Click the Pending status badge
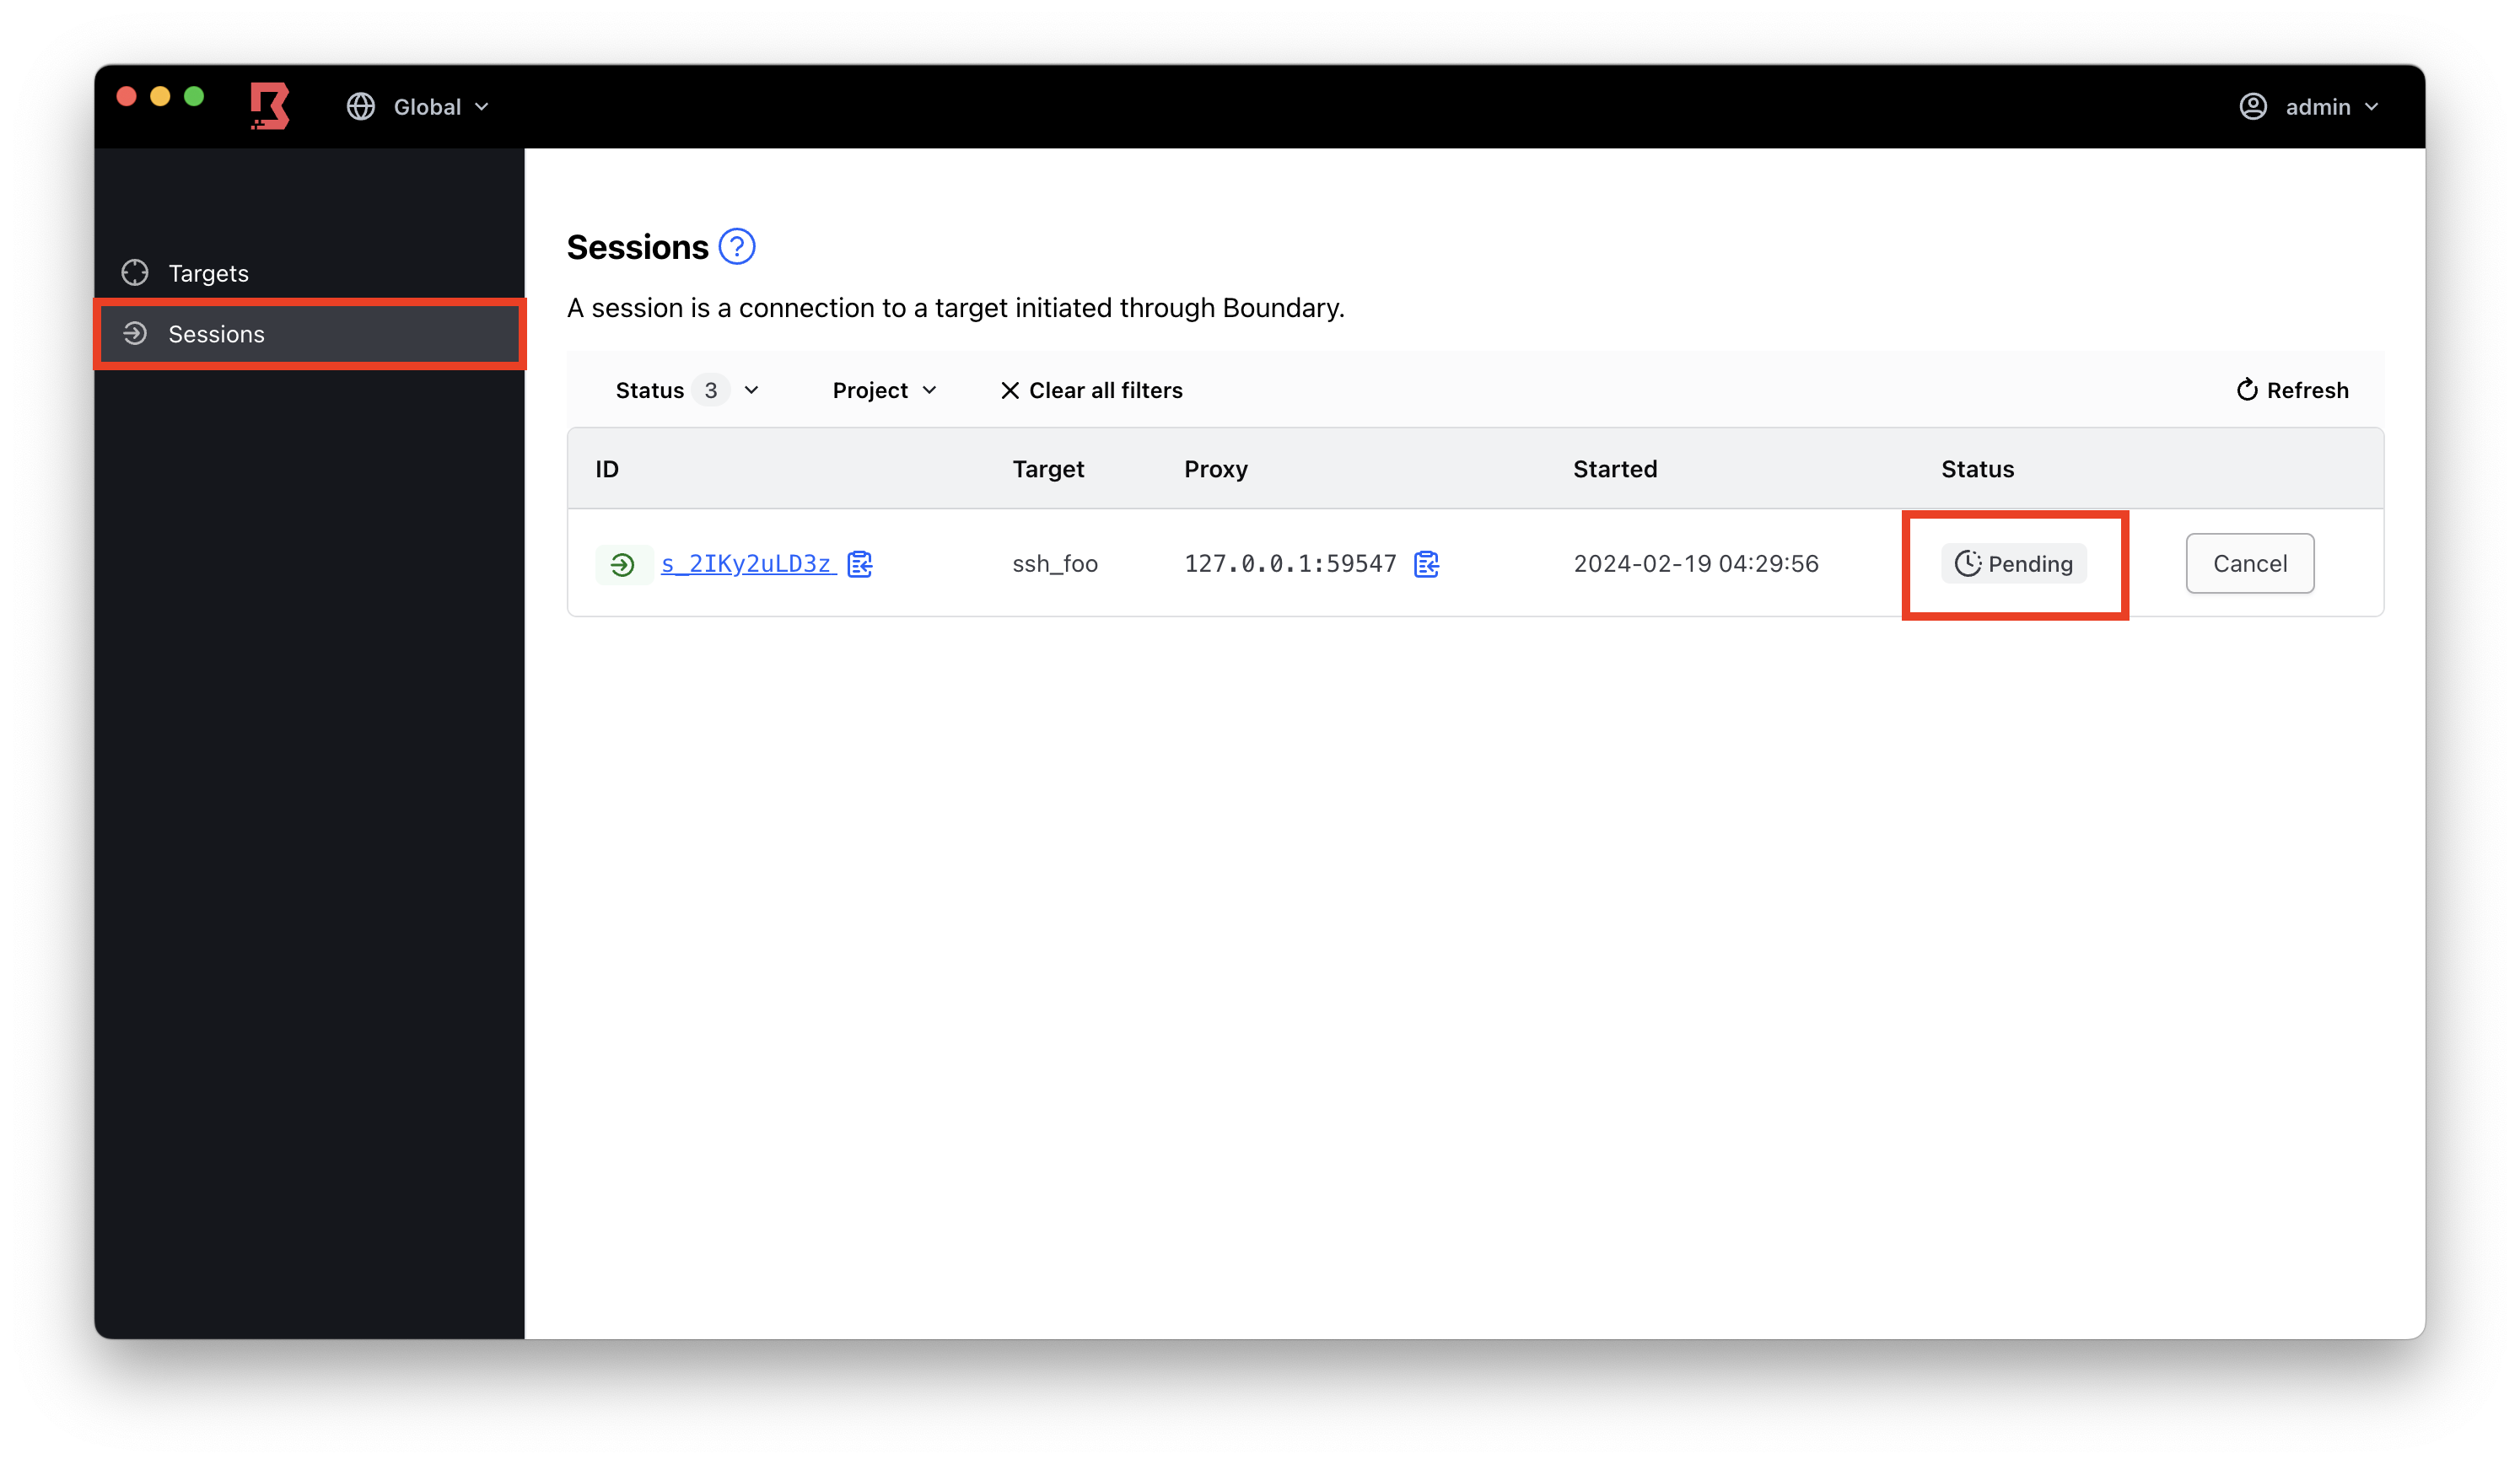The image size is (2520, 1464). (2013, 564)
